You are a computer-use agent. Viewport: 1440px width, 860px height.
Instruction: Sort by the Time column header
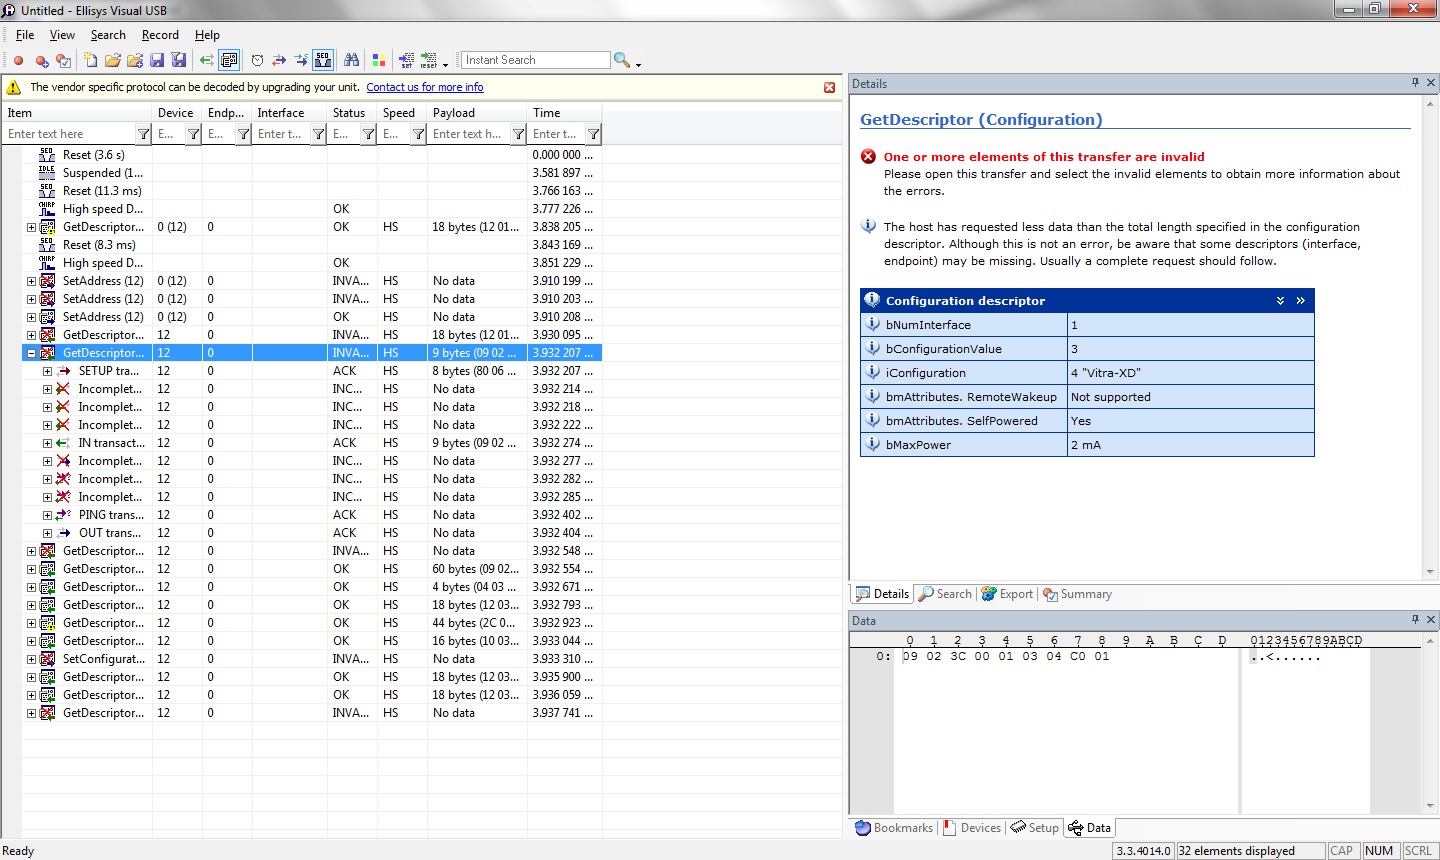tap(564, 113)
